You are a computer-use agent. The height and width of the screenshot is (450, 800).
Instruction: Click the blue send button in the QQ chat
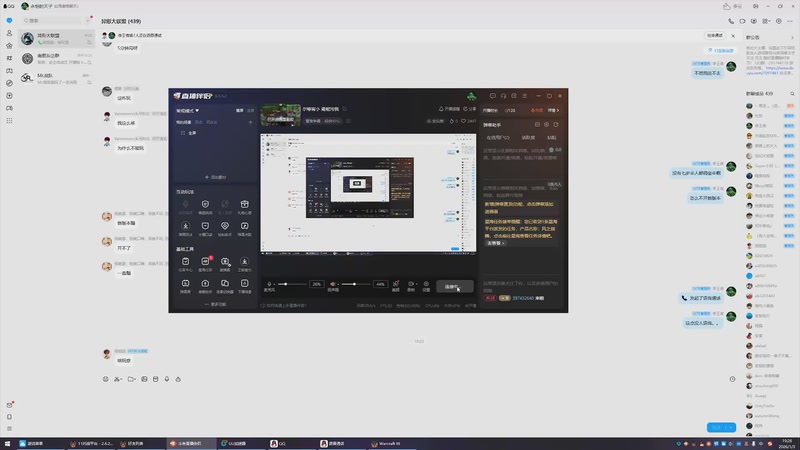click(716, 428)
